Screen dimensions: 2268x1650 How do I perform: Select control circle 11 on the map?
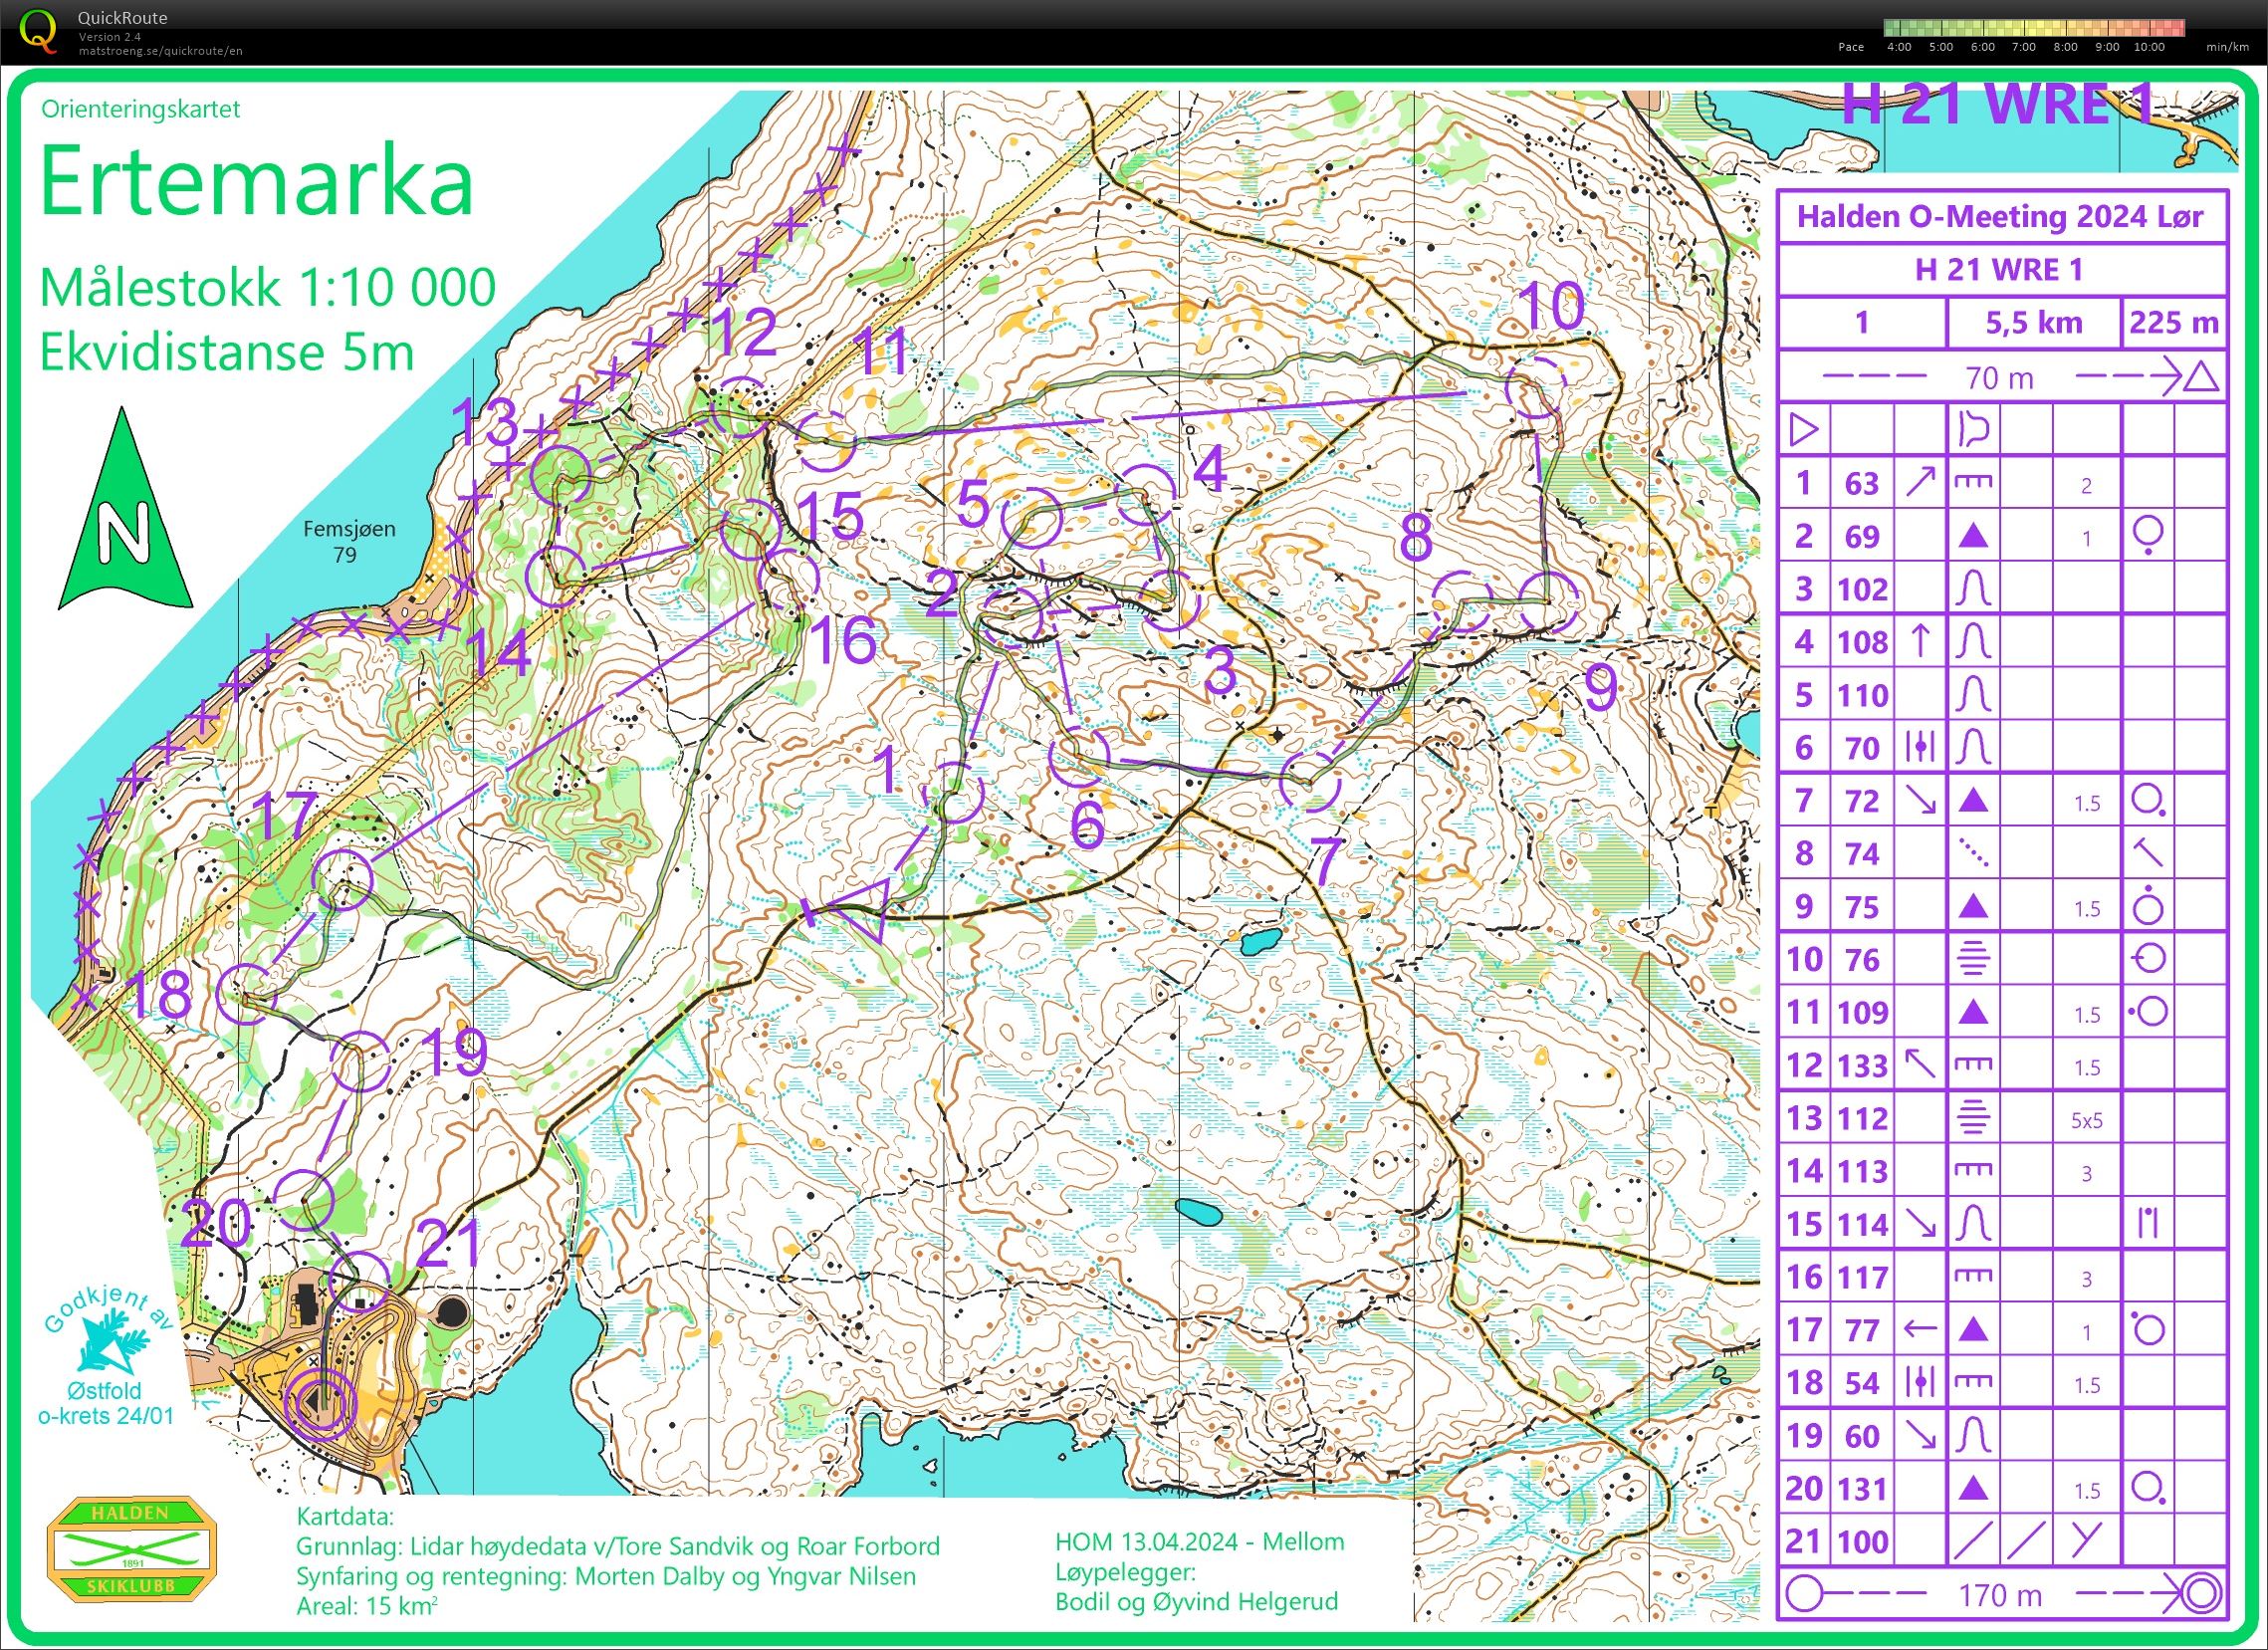[x=825, y=441]
